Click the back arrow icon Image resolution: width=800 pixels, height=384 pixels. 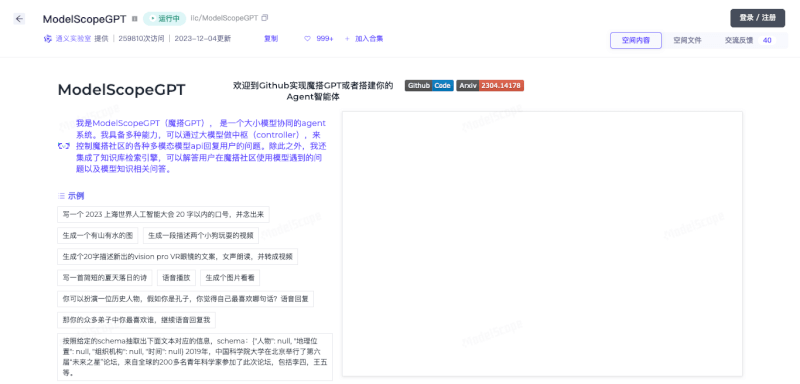[x=19, y=19]
